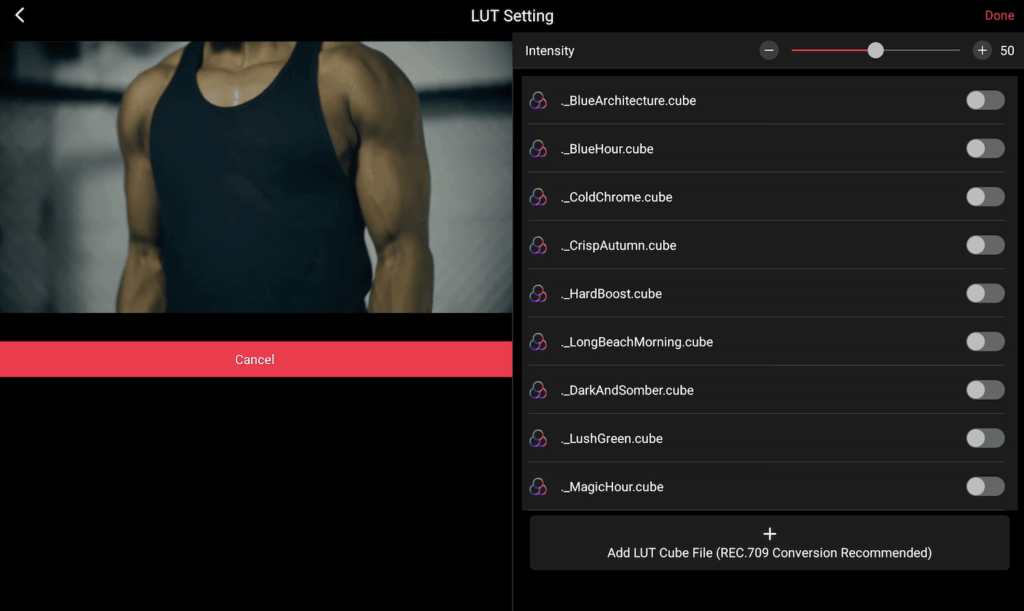The width and height of the screenshot is (1024, 611).
Task: Click the _HardBoost.cube LUT icon
Action: [538, 294]
